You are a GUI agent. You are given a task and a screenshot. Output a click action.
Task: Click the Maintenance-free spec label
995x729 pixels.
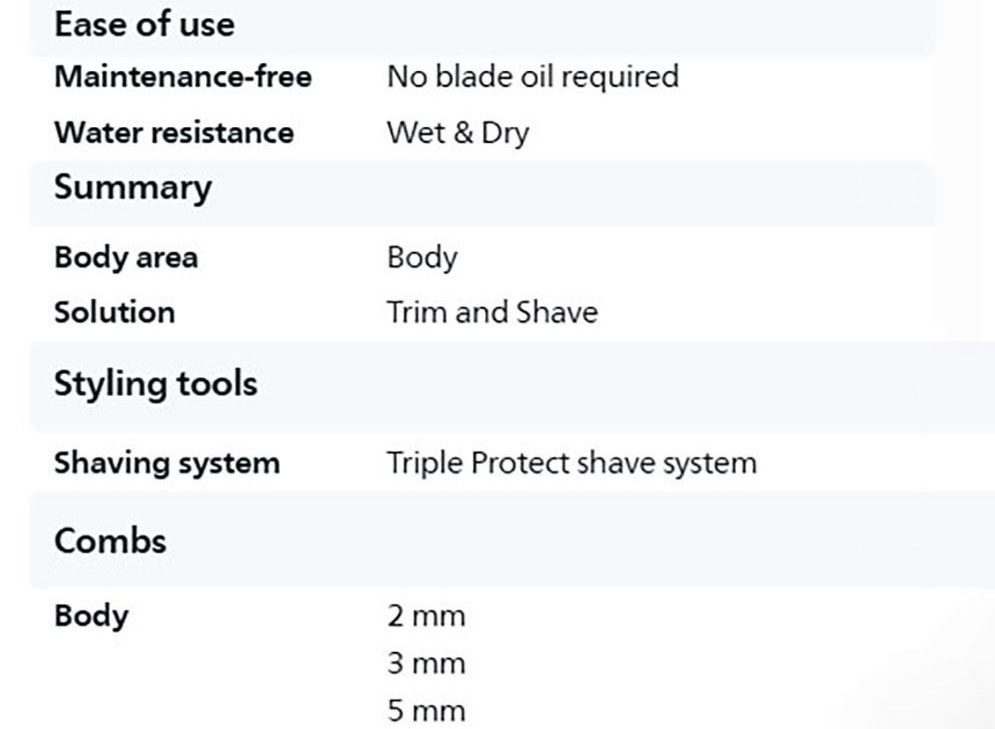point(182,77)
